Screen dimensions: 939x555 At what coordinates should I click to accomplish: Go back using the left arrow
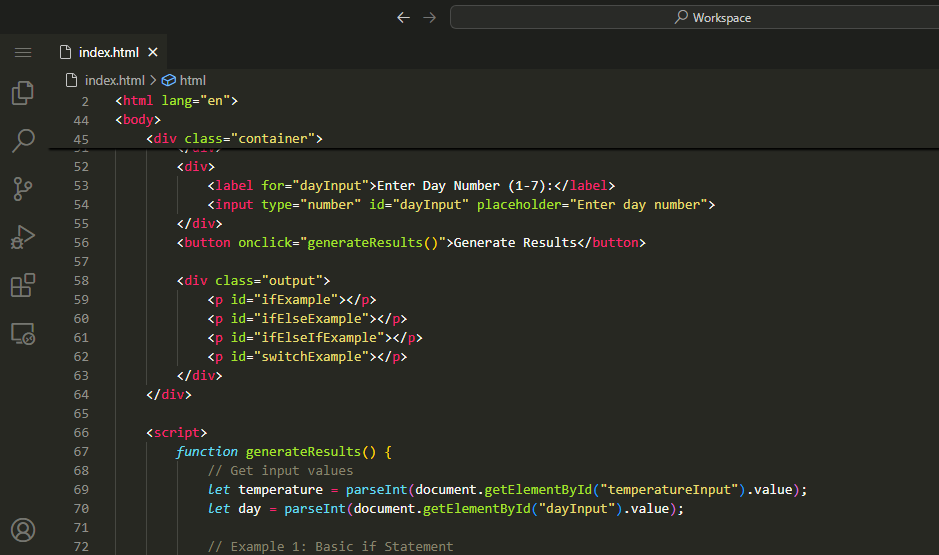tap(404, 17)
